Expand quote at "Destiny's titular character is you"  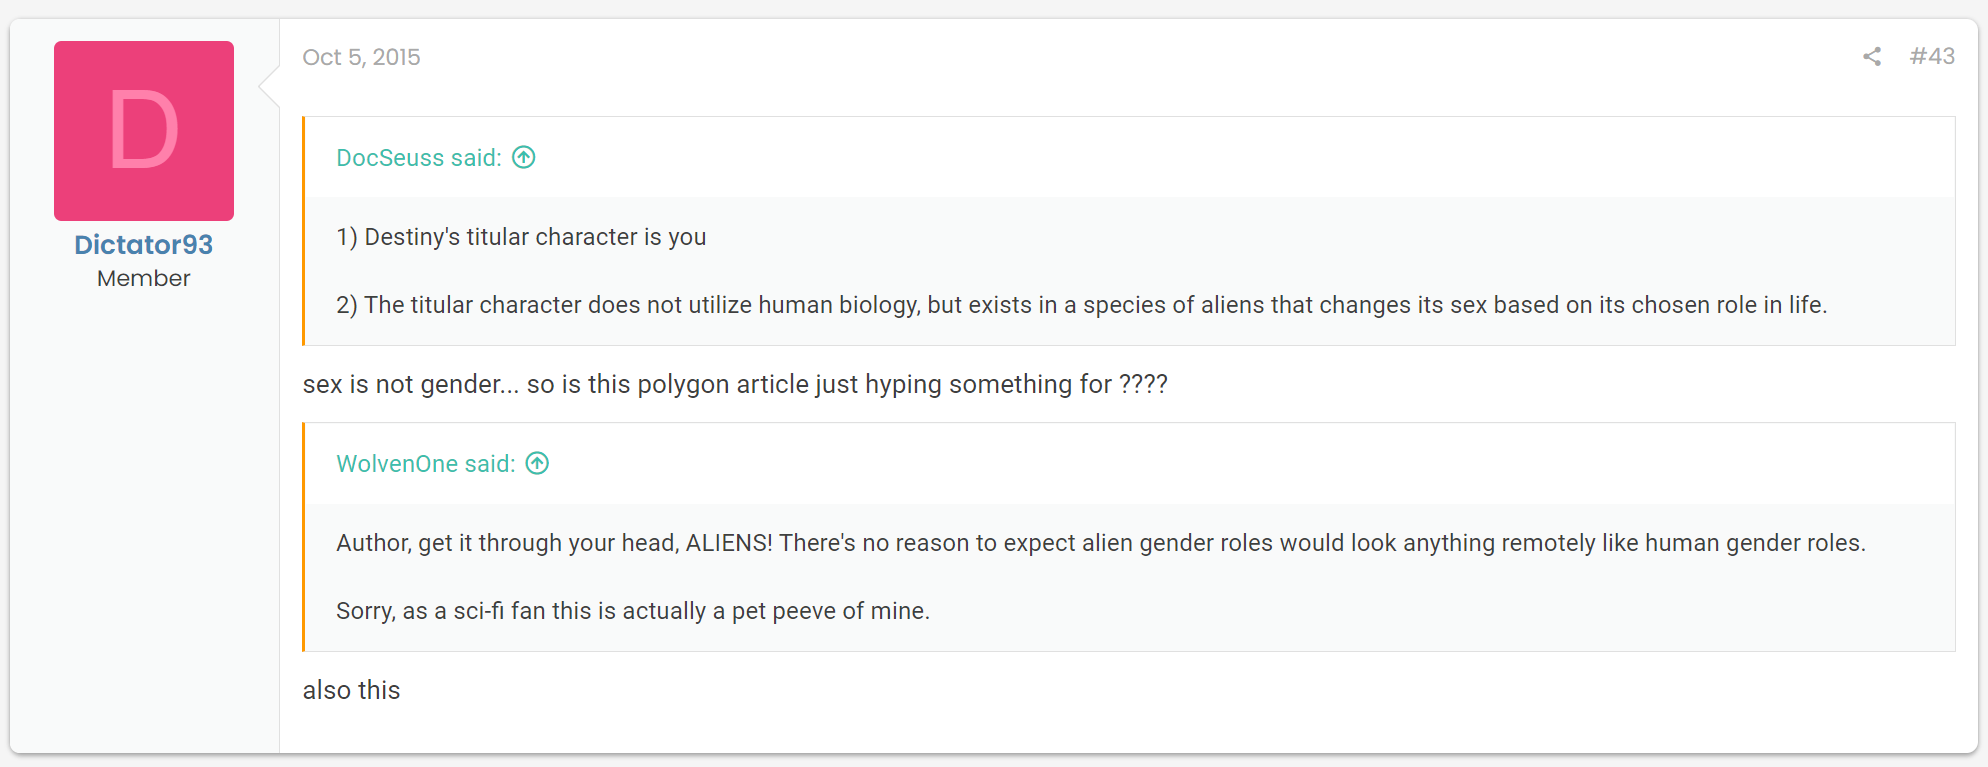coord(521,237)
